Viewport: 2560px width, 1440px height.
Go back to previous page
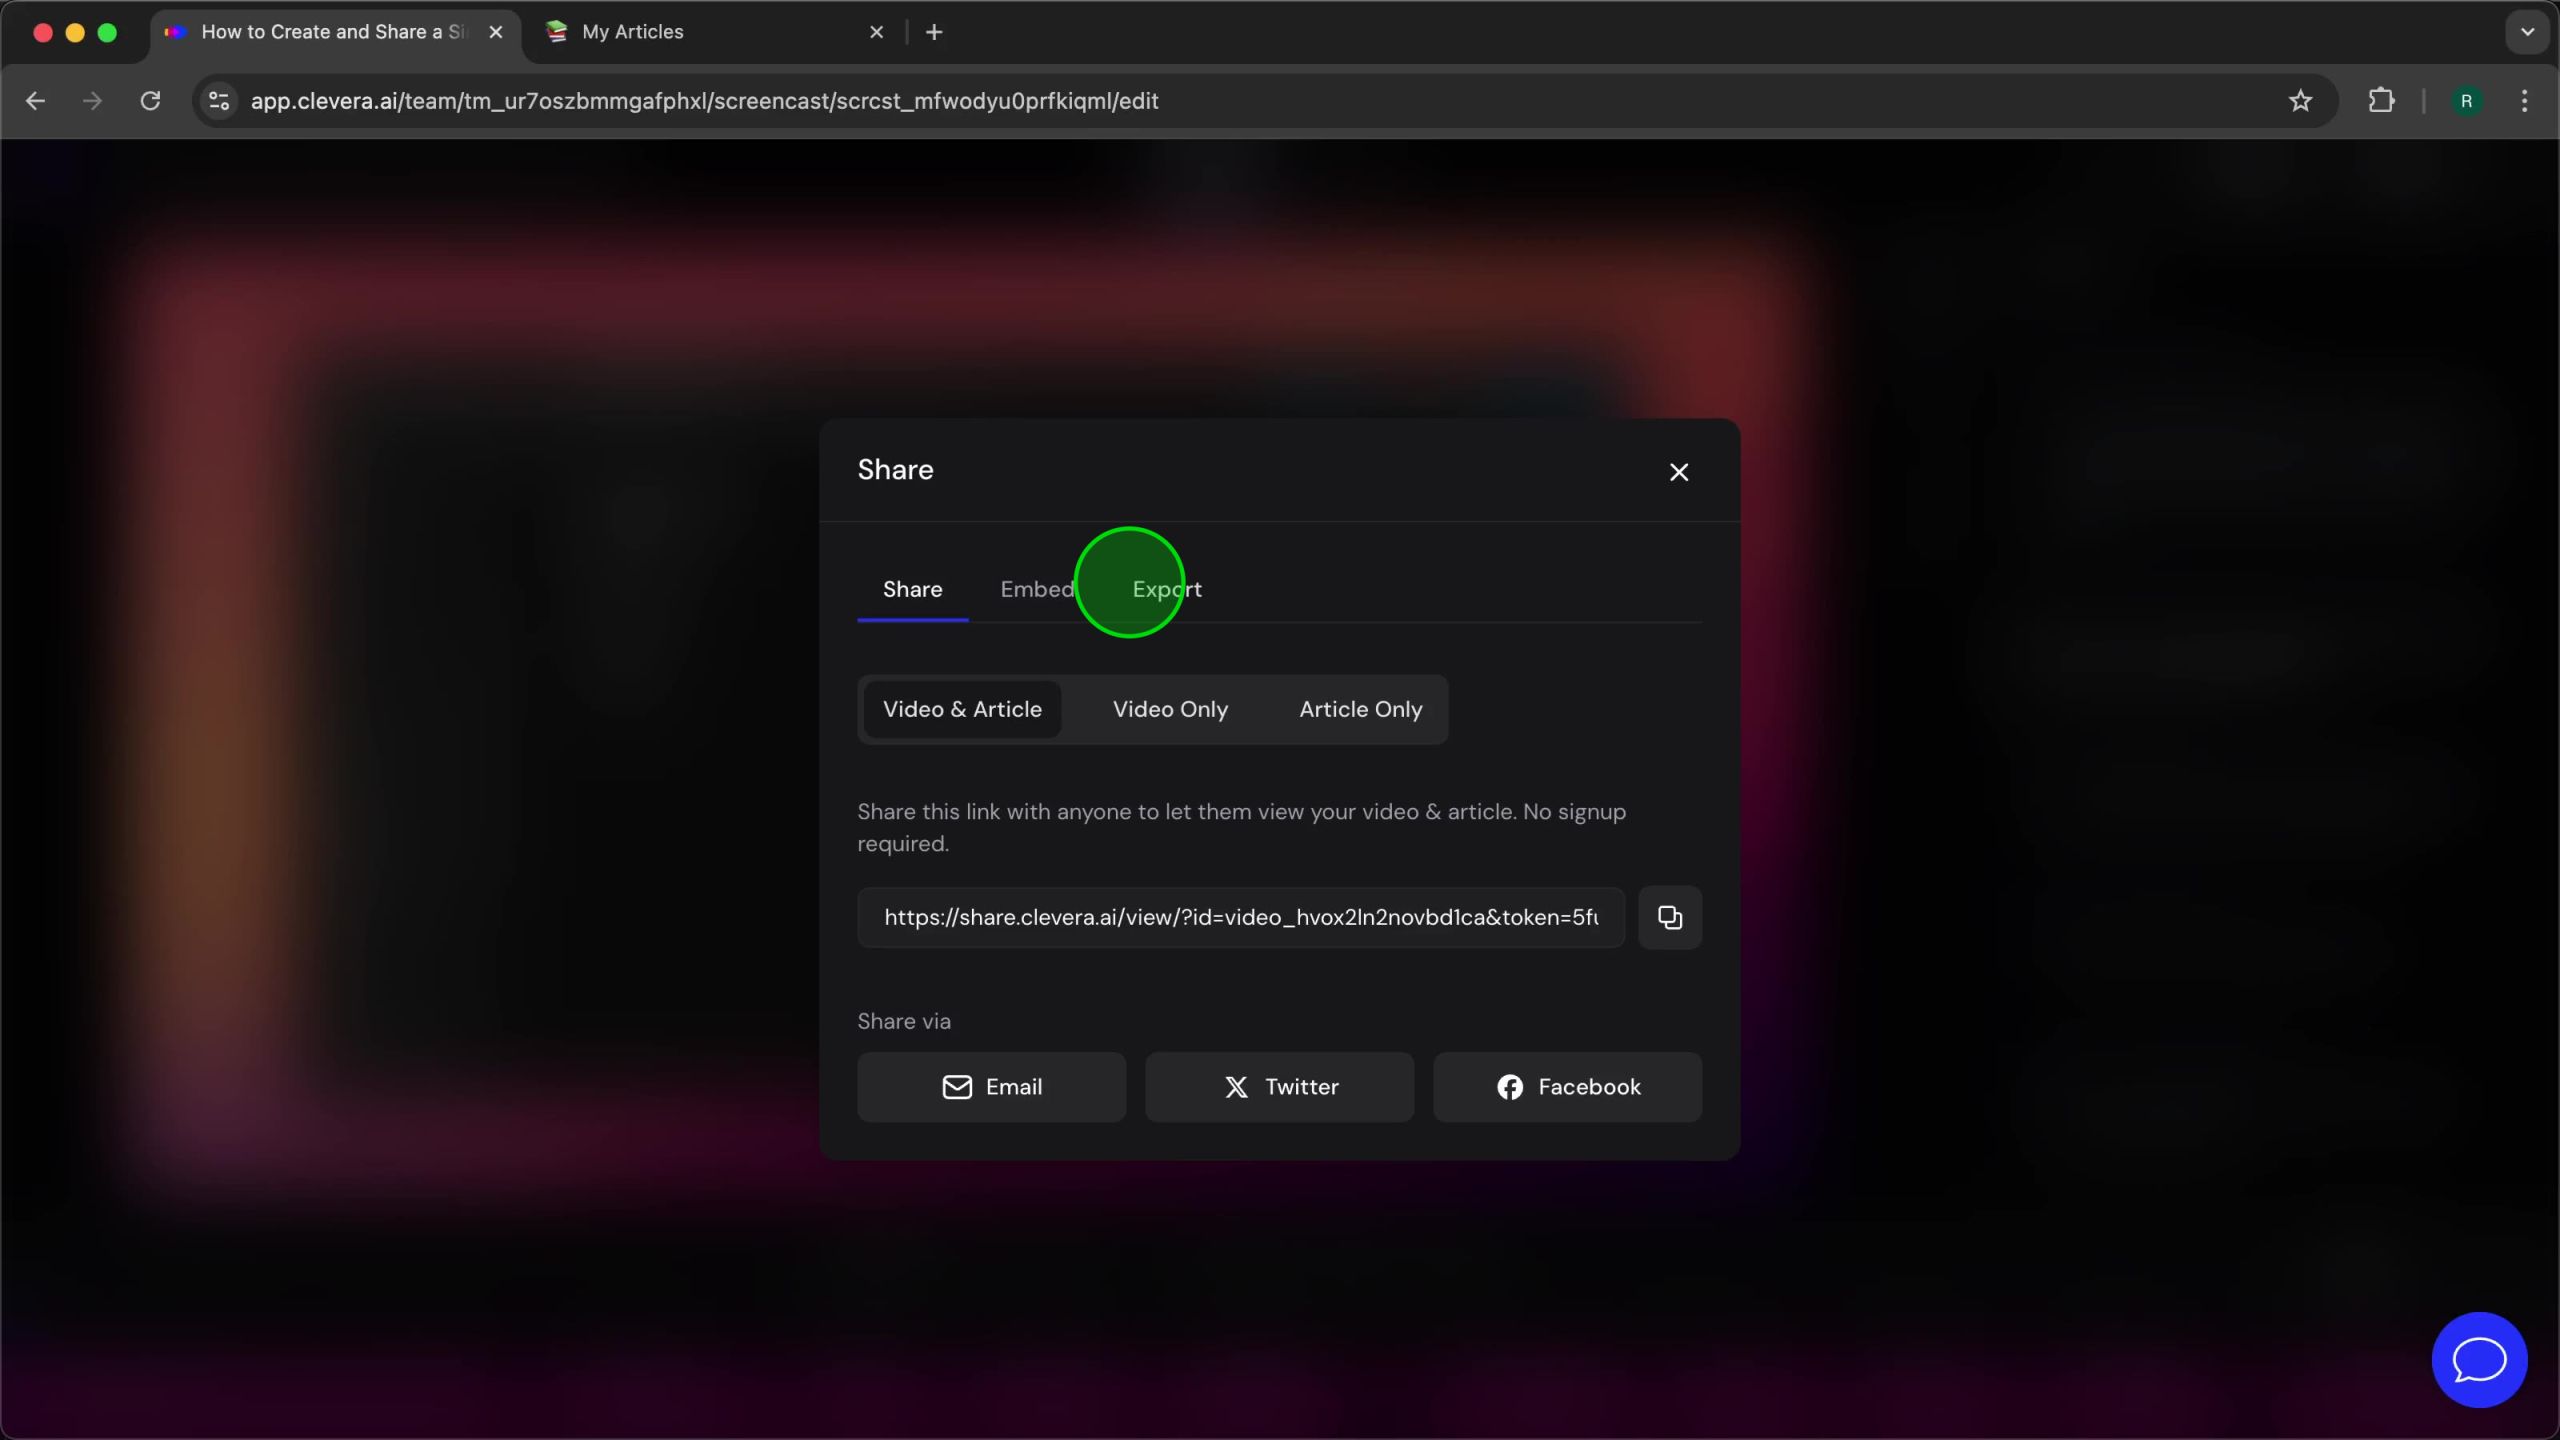[36, 101]
